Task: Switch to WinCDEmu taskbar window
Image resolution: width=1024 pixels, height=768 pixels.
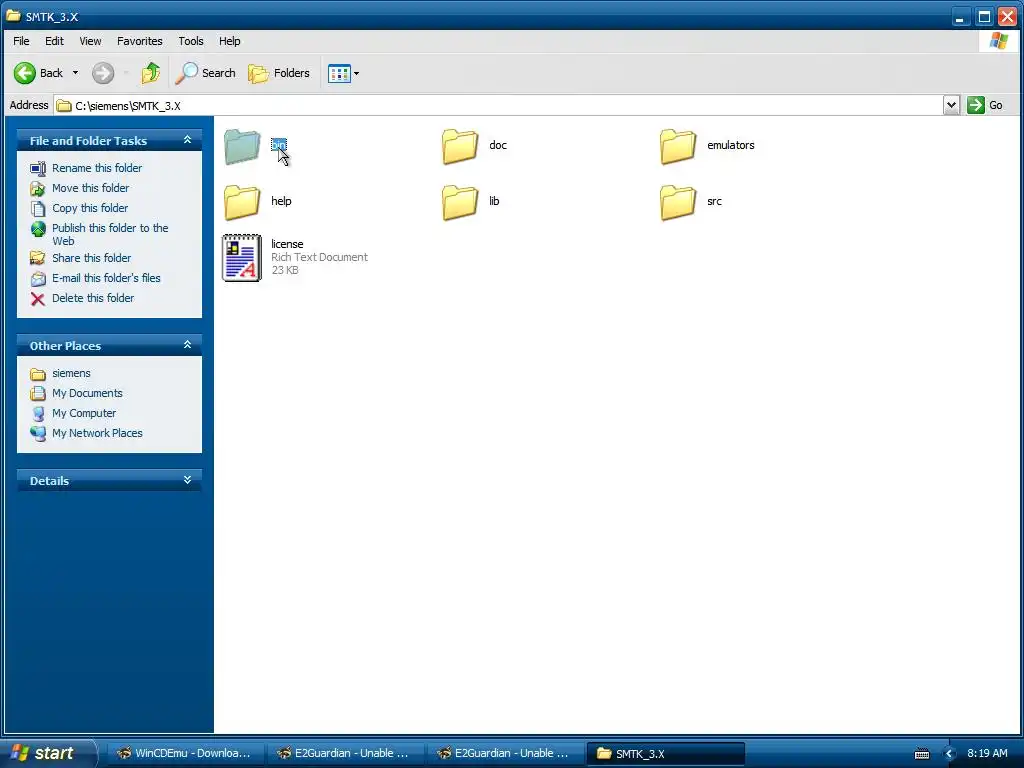Action: [185, 754]
